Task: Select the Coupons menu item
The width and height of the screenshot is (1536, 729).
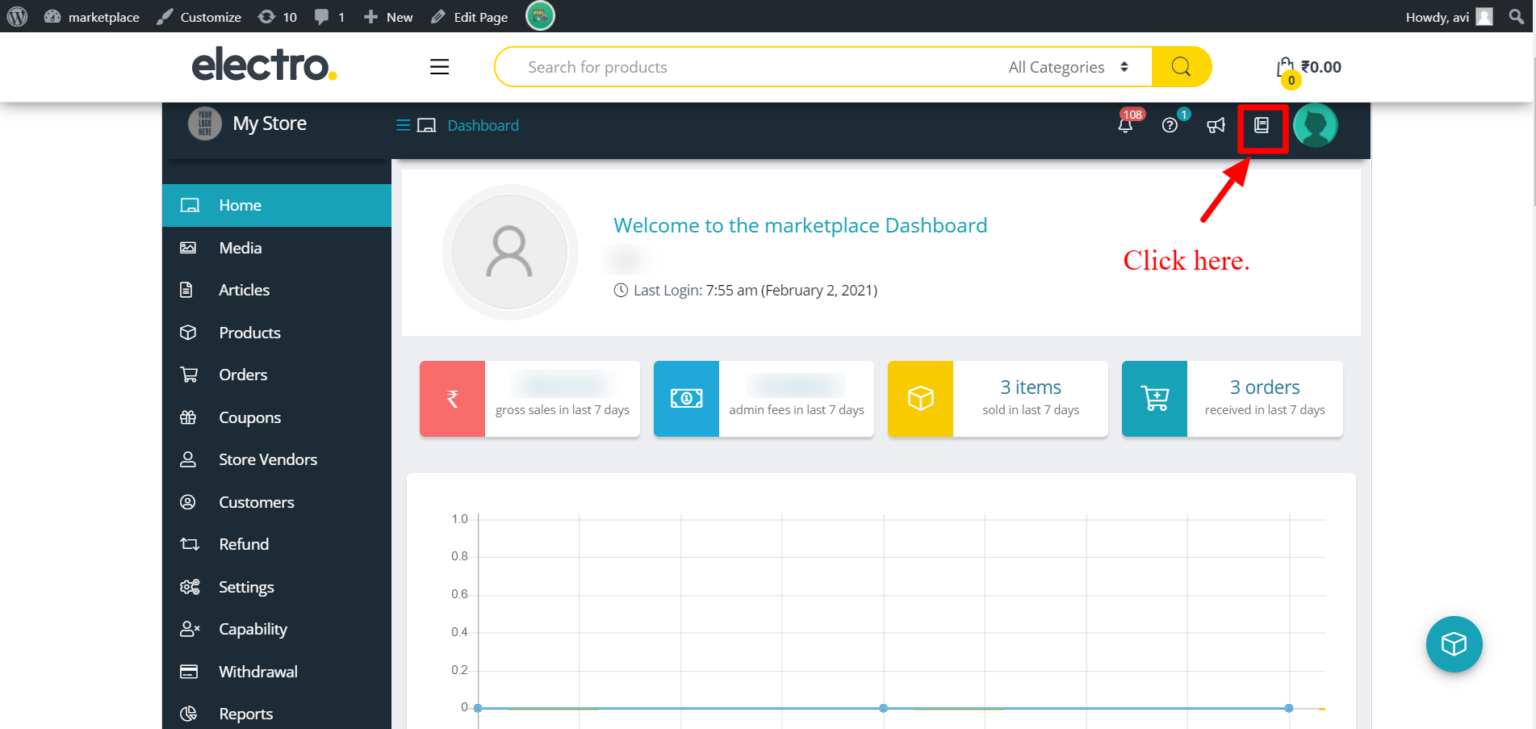Action: pos(249,417)
